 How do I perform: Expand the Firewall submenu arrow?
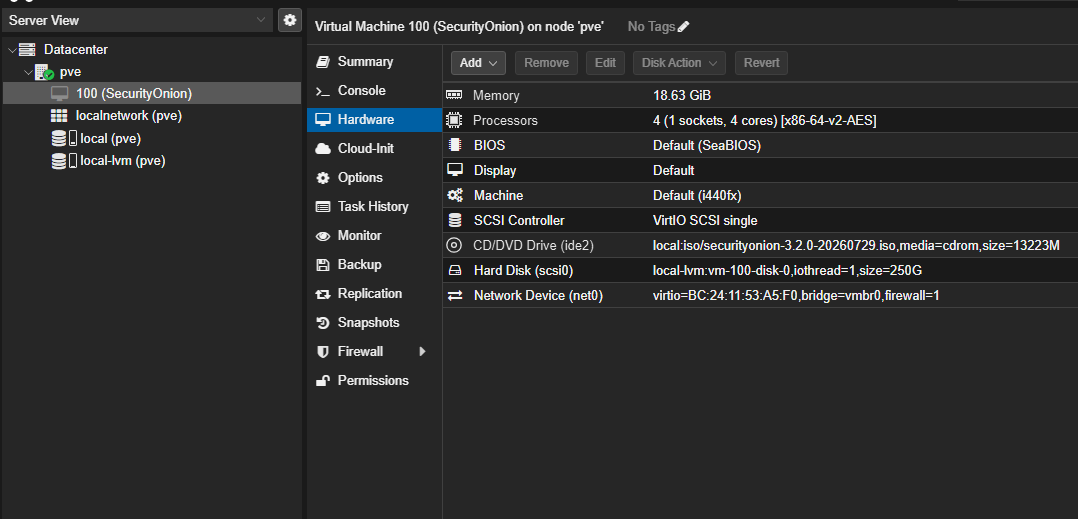point(422,351)
